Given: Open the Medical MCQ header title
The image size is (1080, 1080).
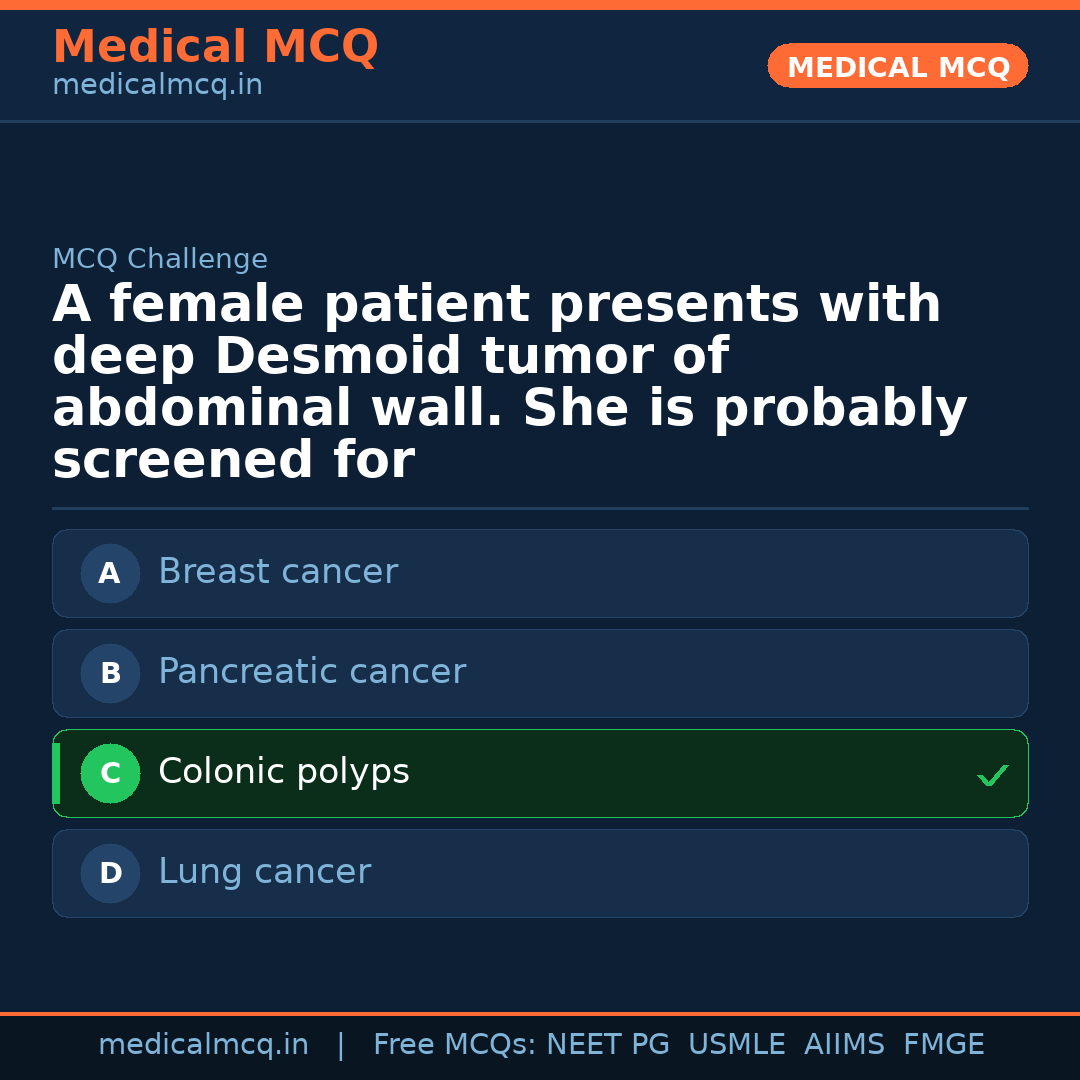Looking at the screenshot, I should click(x=215, y=47).
